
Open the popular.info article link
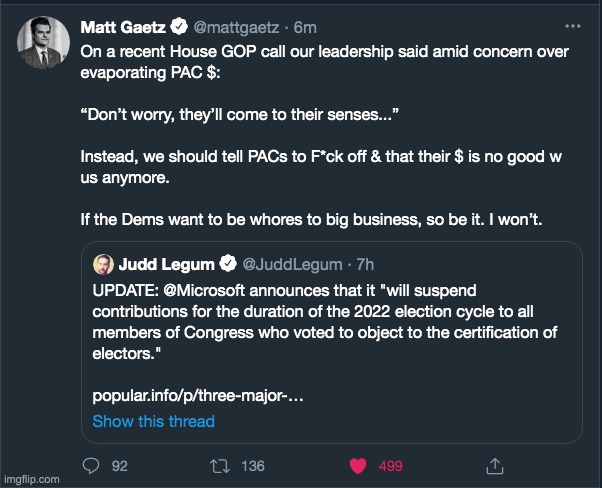point(198,395)
